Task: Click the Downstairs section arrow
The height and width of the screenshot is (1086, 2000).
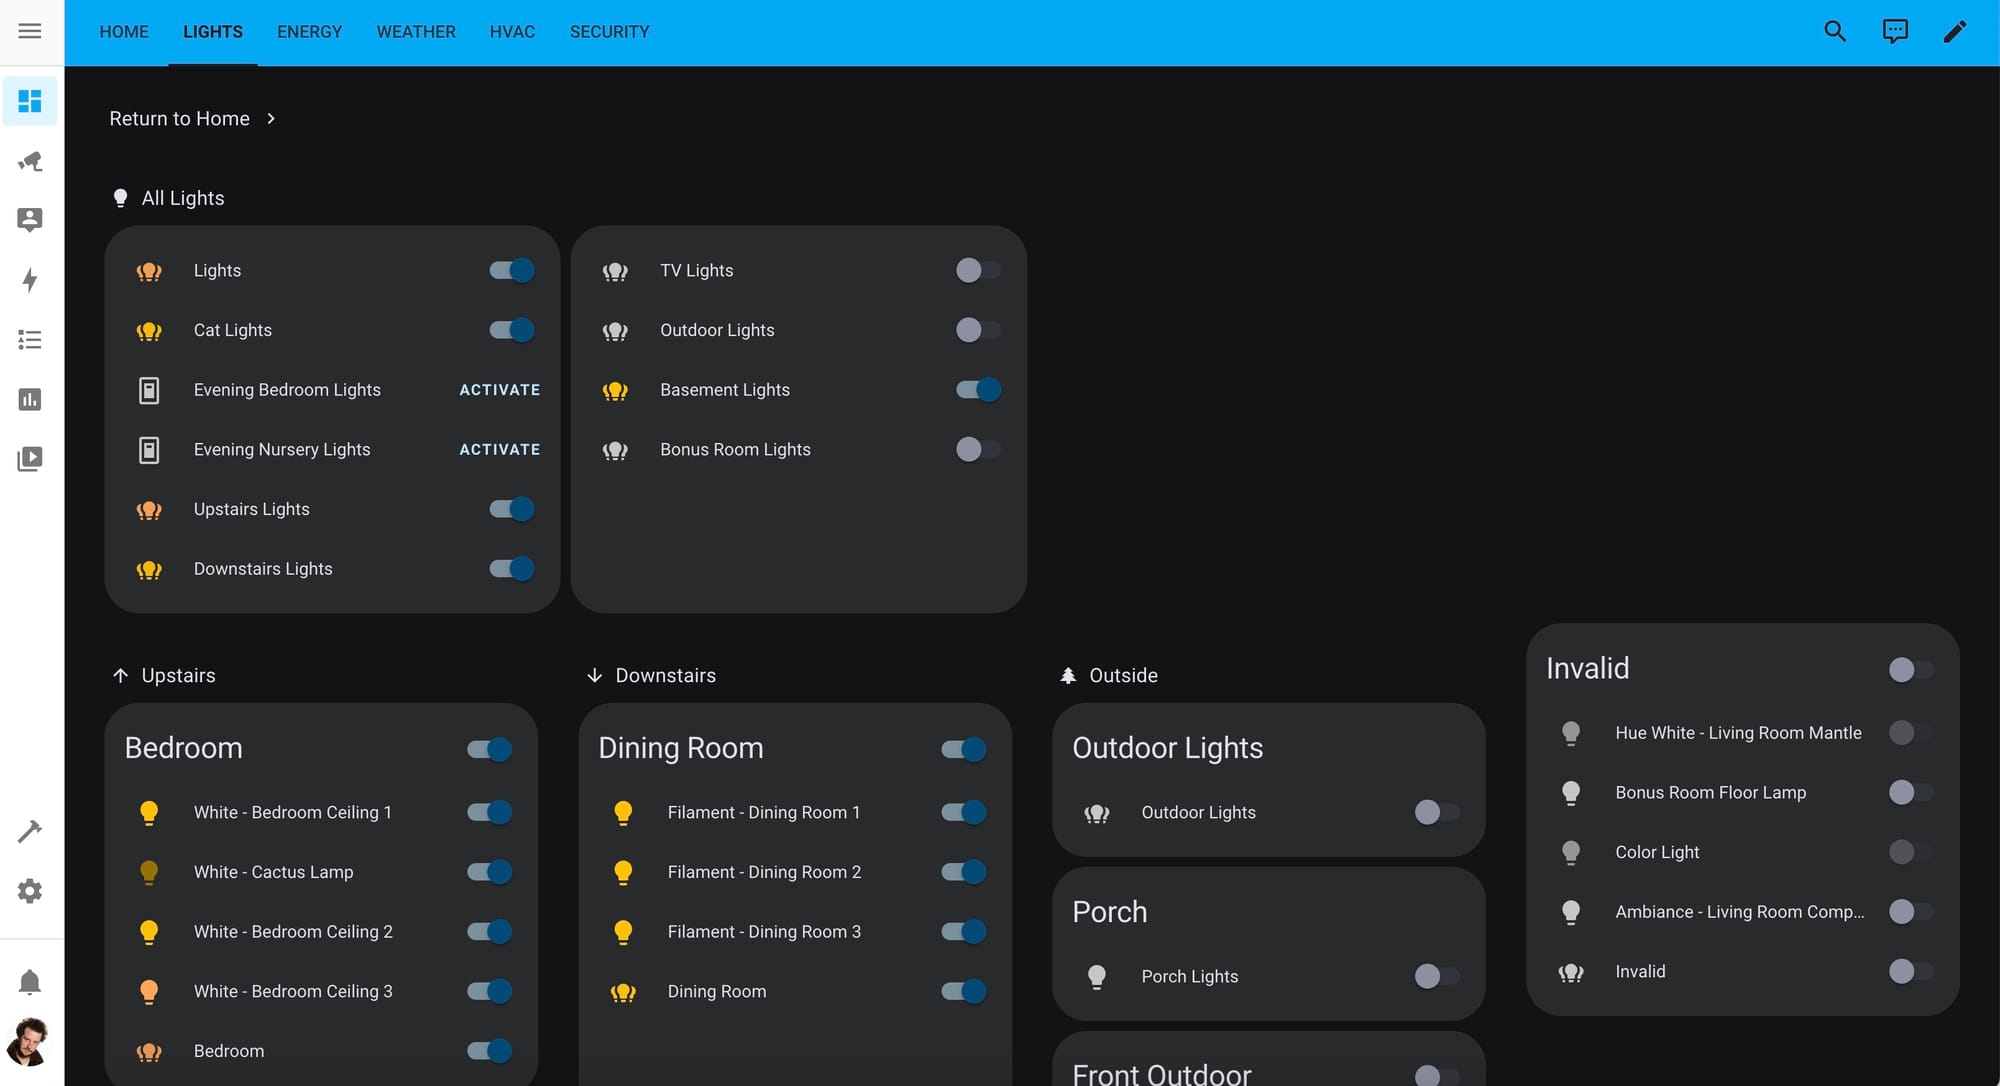Action: 595,676
